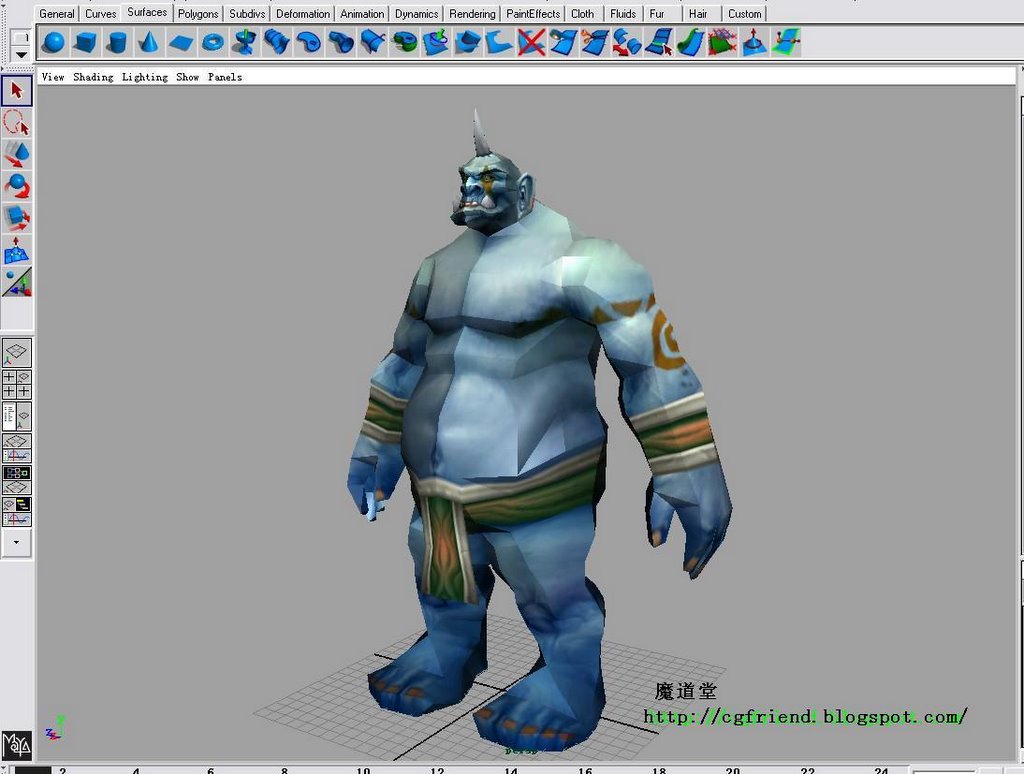The height and width of the screenshot is (774, 1024).
Task: Open the PaintEffects shelf tab
Action: [x=533, y=14]
